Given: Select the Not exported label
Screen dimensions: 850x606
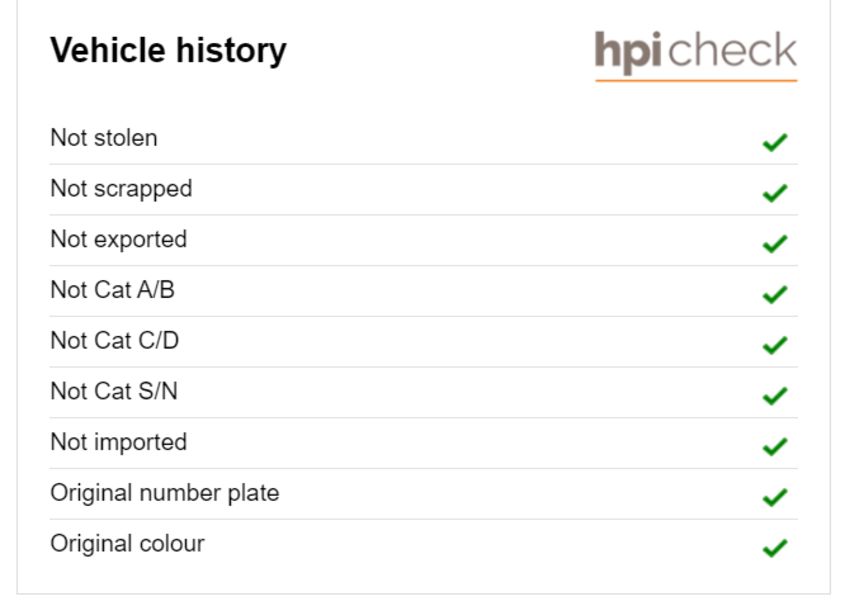Looking at the screenshot, I should (x=118, y=240).
